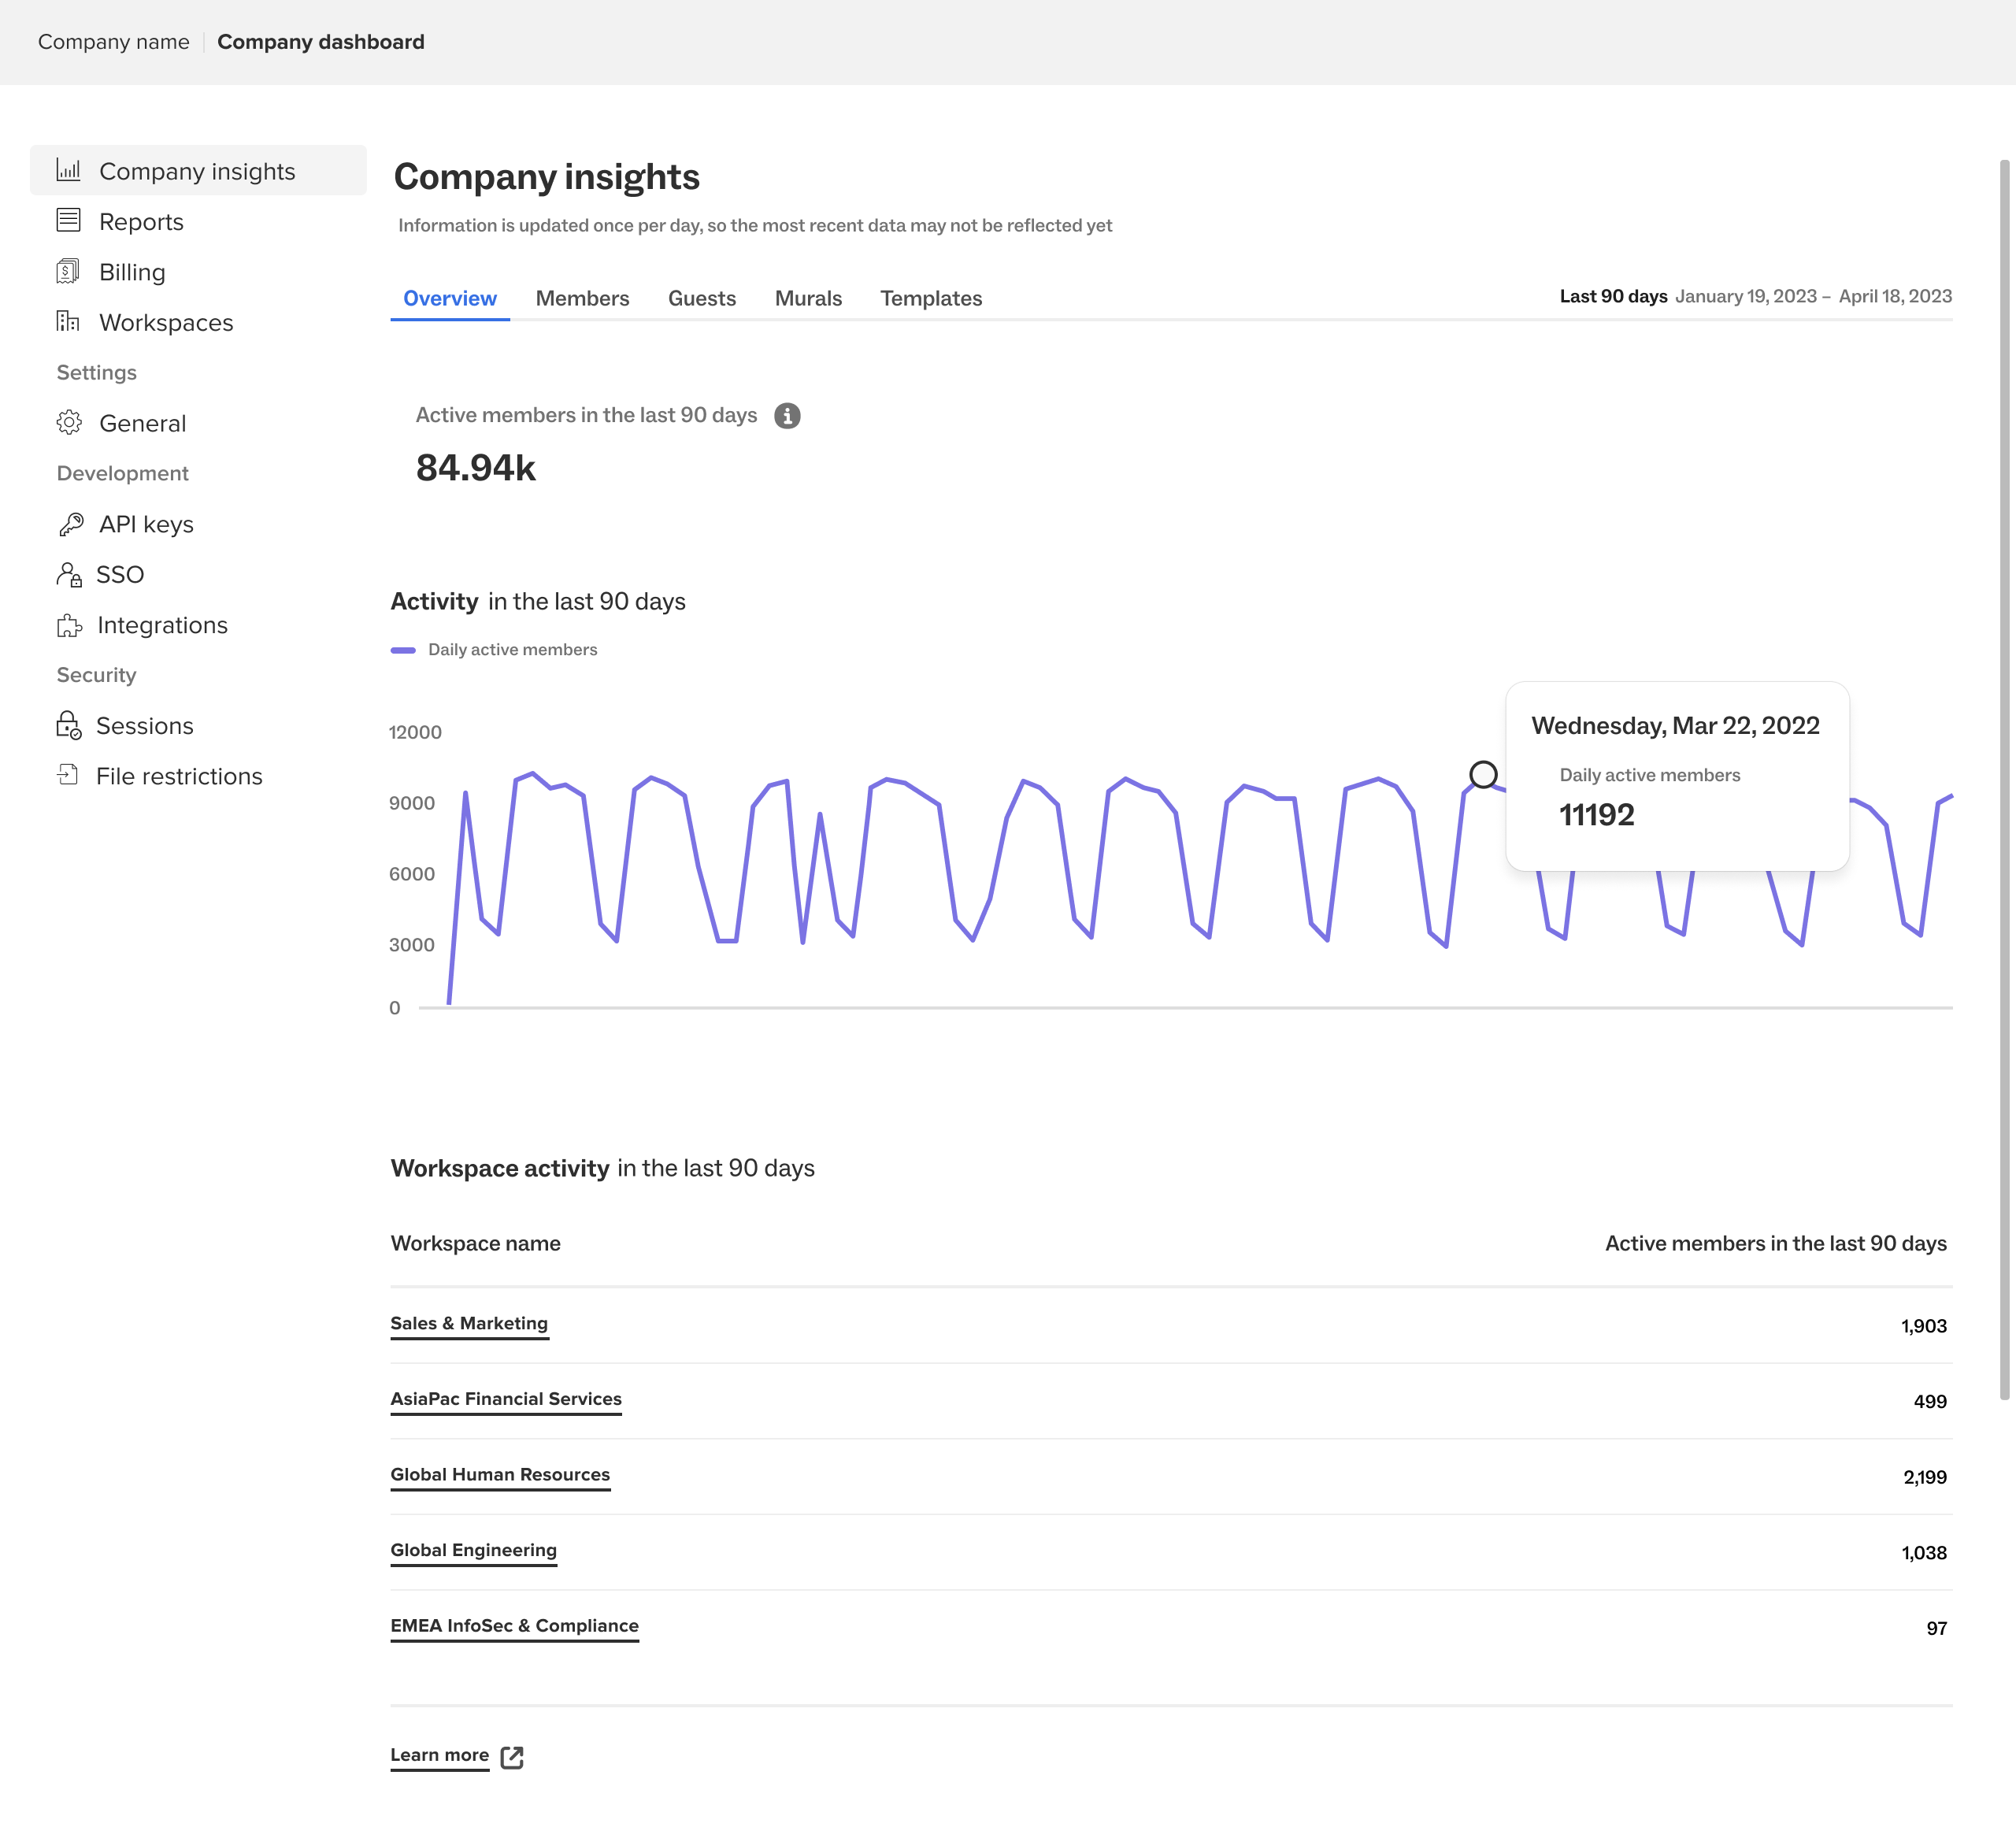Click the highlighted chart data point marker
2016x1827 pixels.
pyautogui.click(x=1483, y=774)
